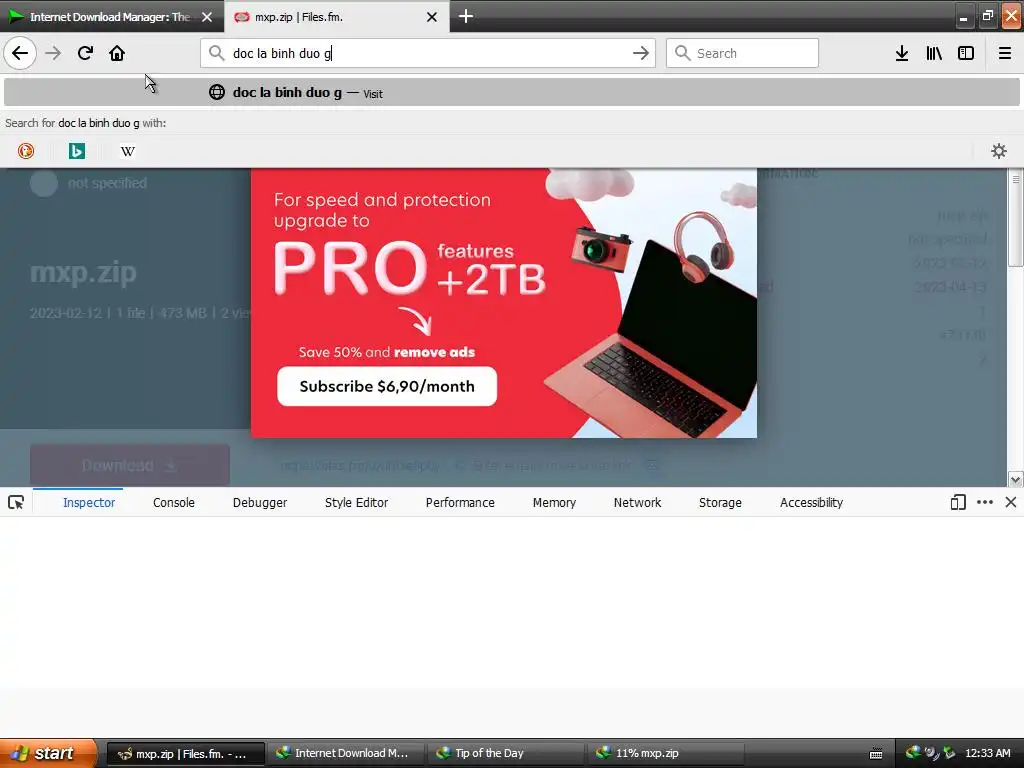Switch to mxp.zip Files.fm taskbar window
1024x768 pixels.
(186, 754)
